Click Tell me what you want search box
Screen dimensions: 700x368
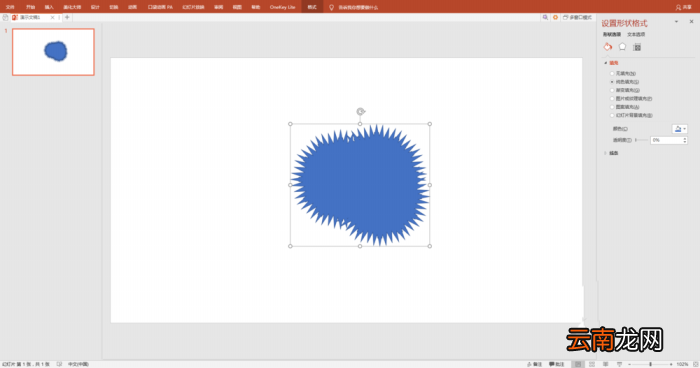358,7
